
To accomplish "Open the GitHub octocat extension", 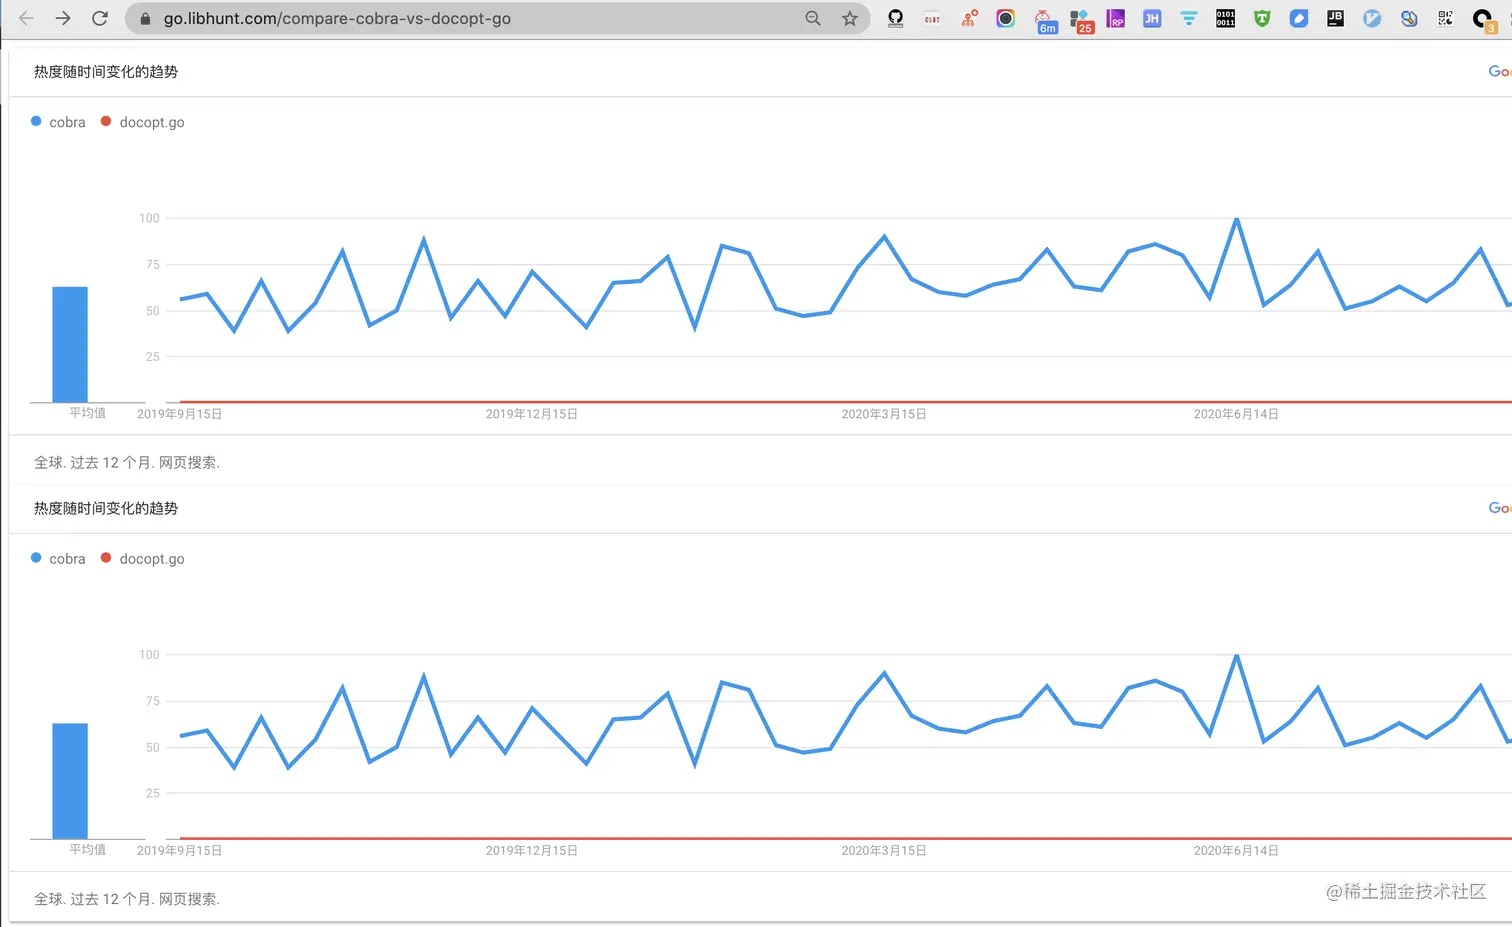I will tap(896, 18).
